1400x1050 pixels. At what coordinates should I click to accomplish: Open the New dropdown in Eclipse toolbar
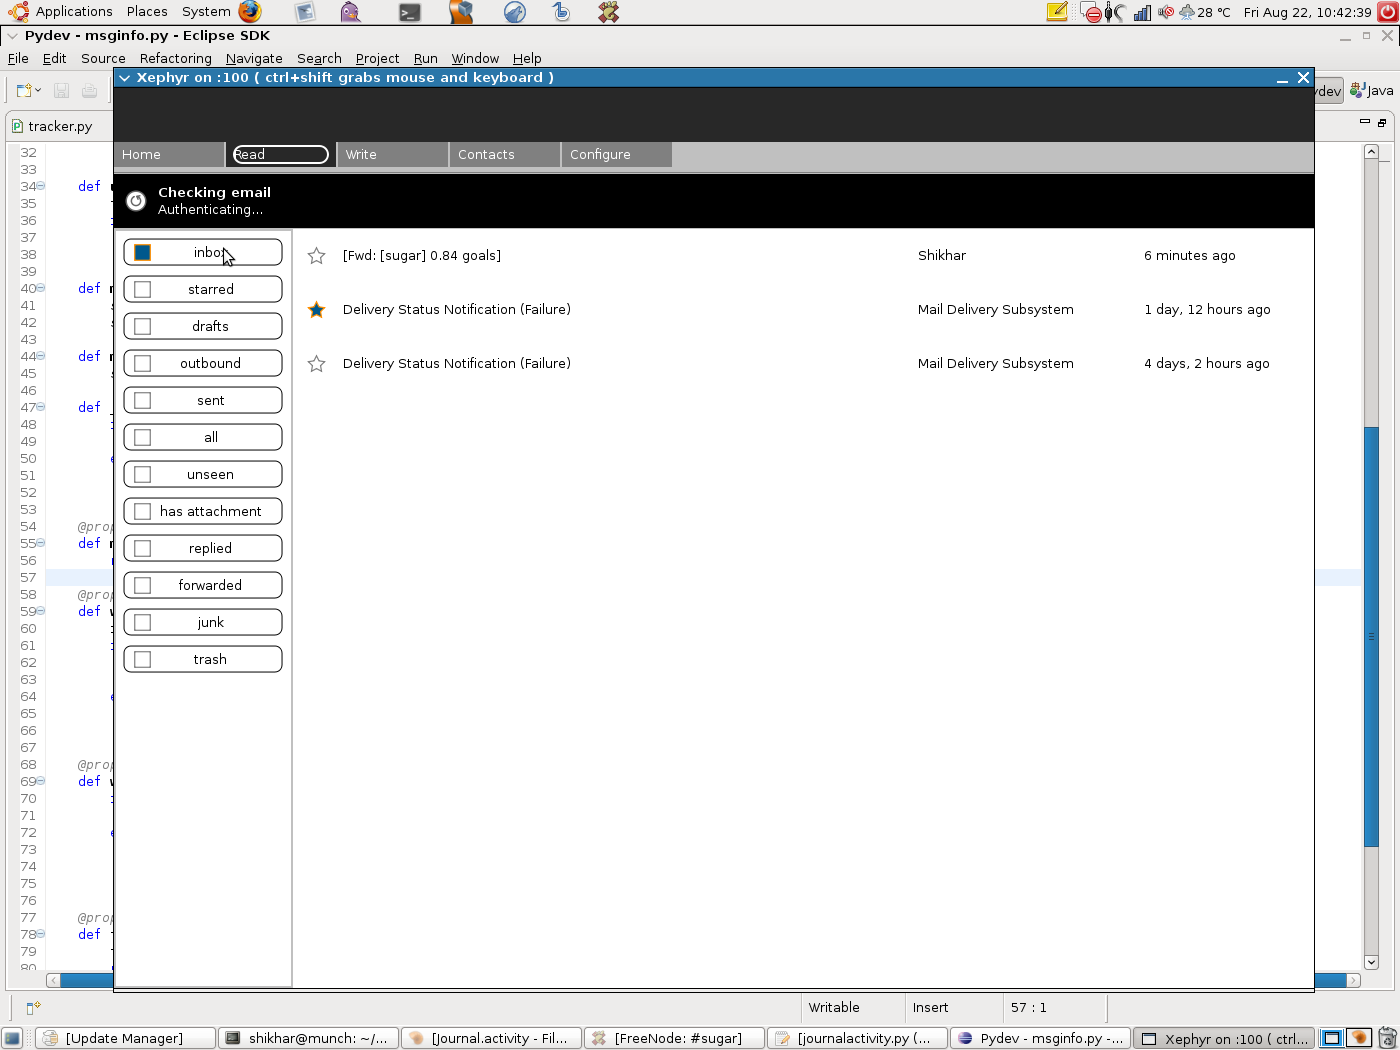pyautogui.click(x=38, y=91)
